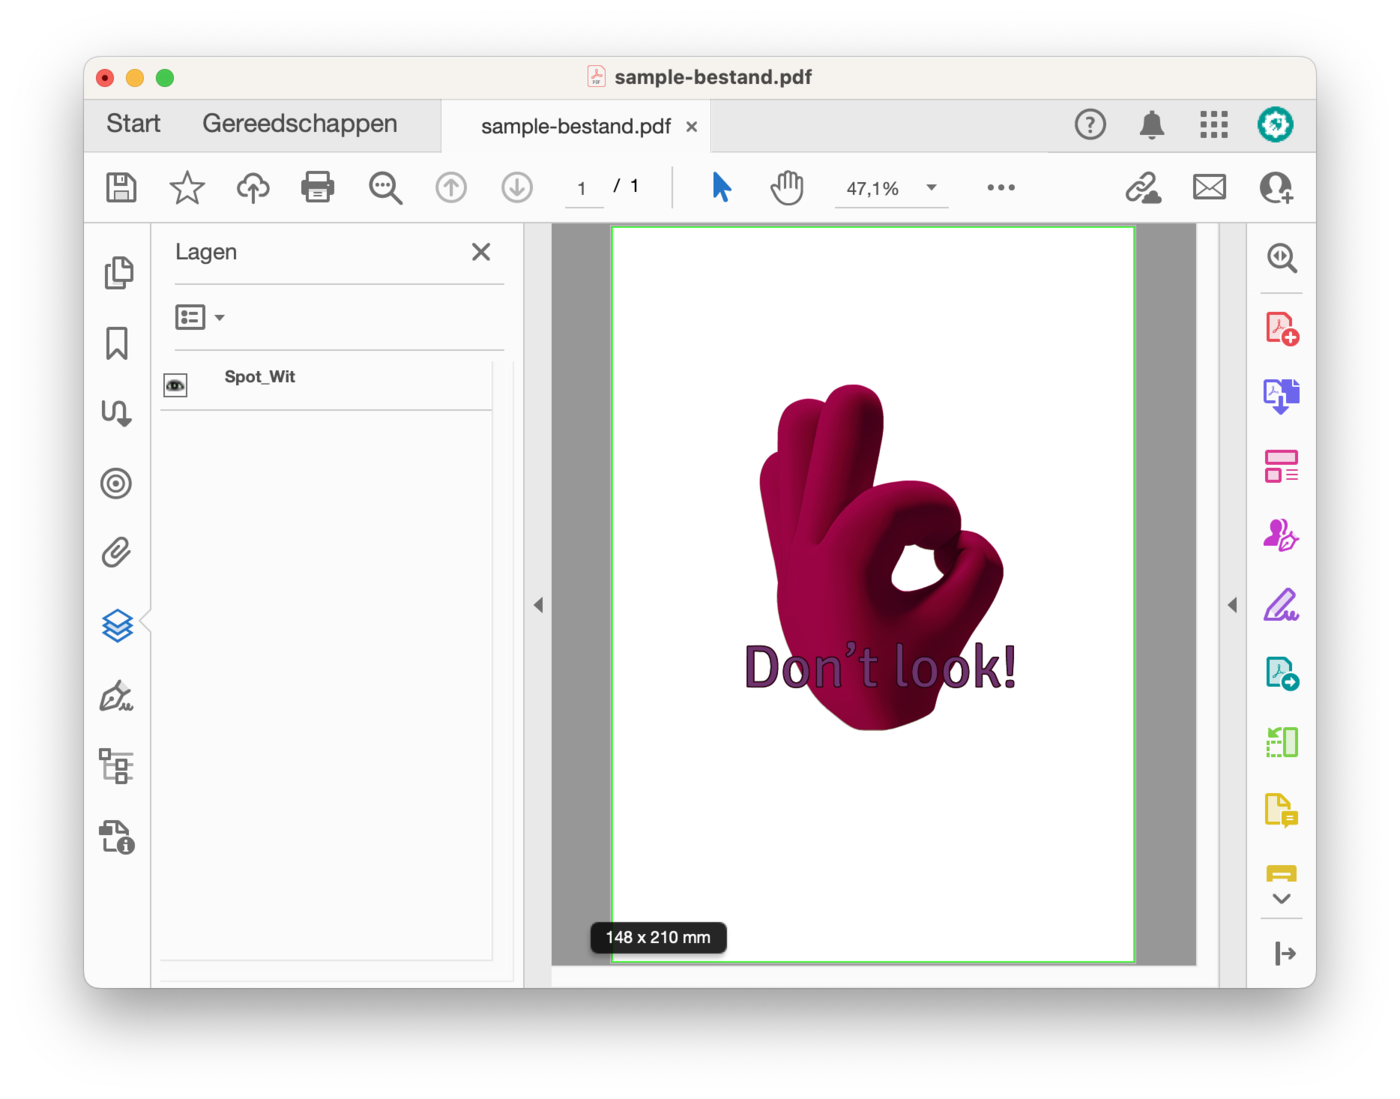Switch to the Gereedschappen tab
Screen dimensions: 1400x1099
point(300,124)
